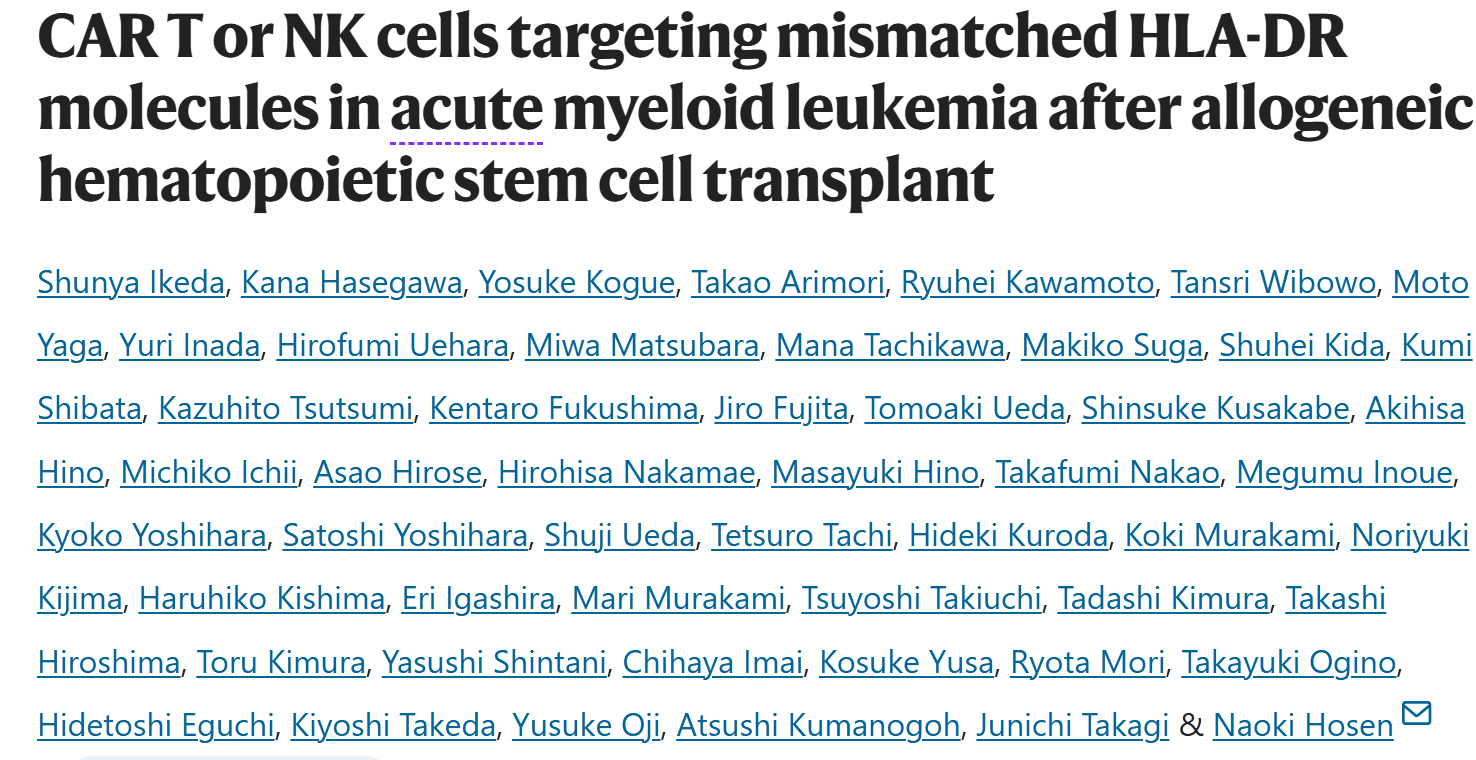Open Kentaro Fukushima author link
Viewport: 1476px width, 760px height.
click(x=564, y=409)
